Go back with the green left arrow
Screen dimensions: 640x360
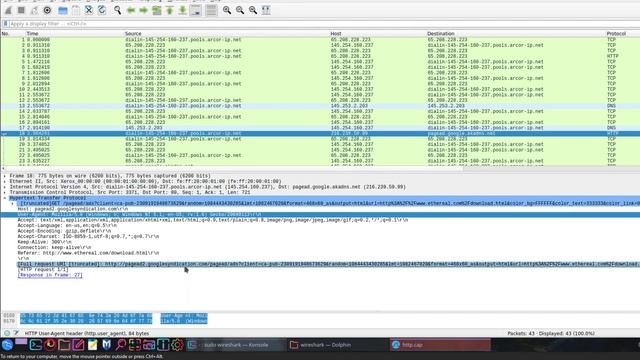coord(131,10)
